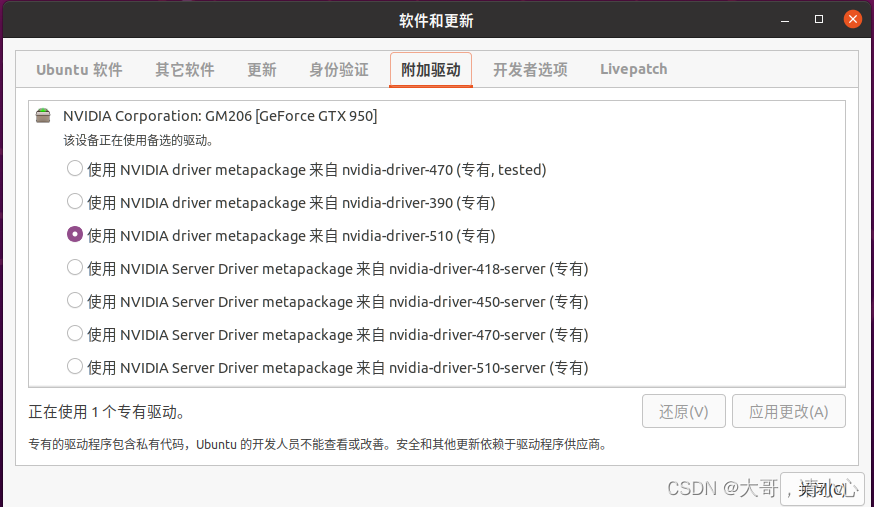Click the 正在使用 1 个专有驱动 status text

point(106,412)
